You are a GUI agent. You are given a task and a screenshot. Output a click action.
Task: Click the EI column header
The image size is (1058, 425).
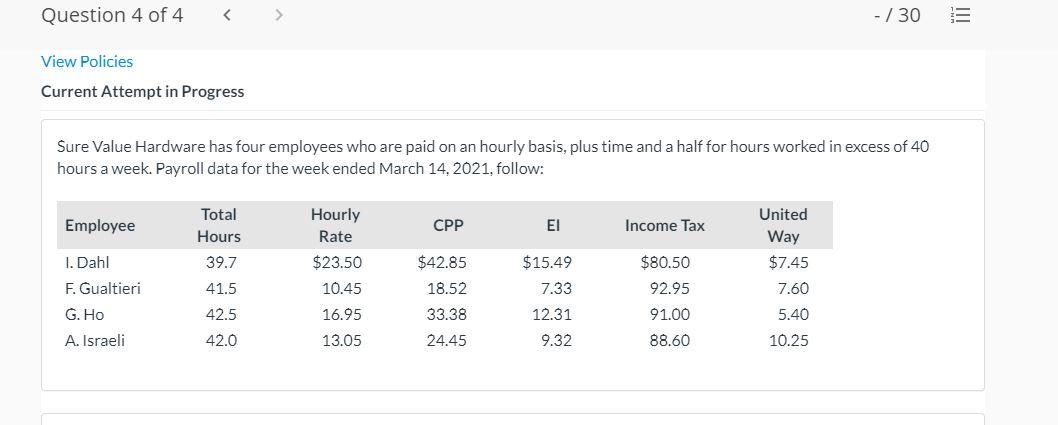click(x=553, y=226)
